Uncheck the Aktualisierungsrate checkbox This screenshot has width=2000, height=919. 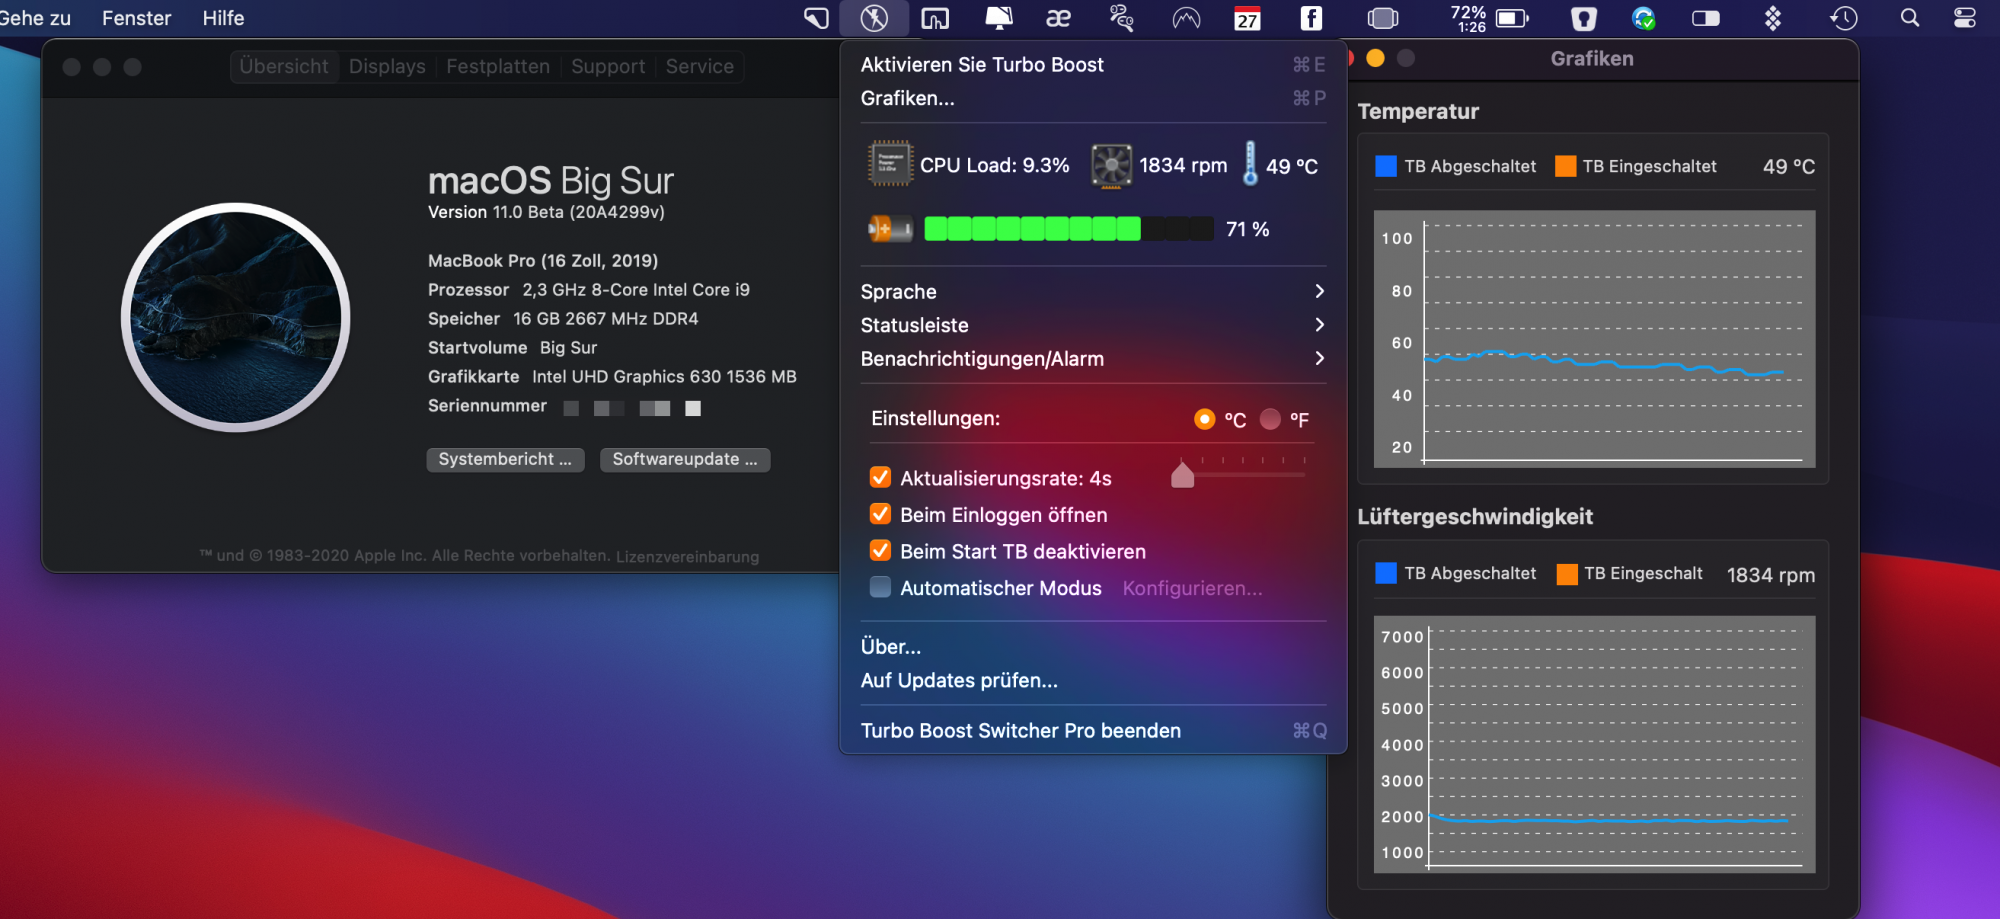(x=881, y=477)
